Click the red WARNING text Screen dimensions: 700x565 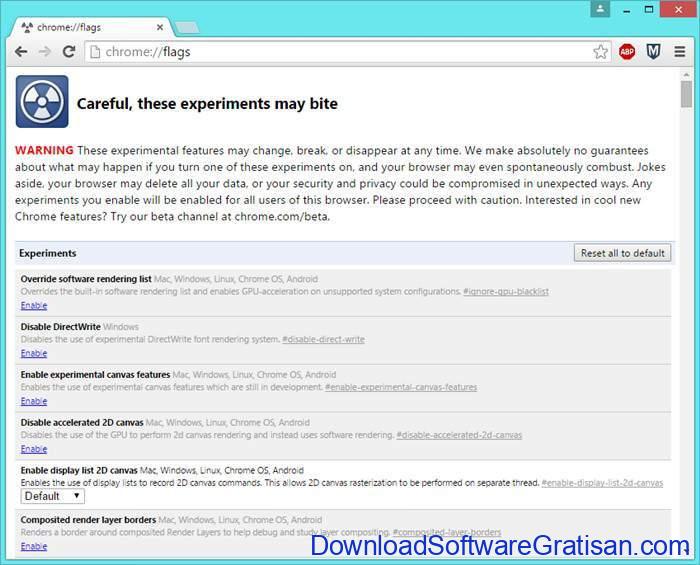click(x=44, y=150)
